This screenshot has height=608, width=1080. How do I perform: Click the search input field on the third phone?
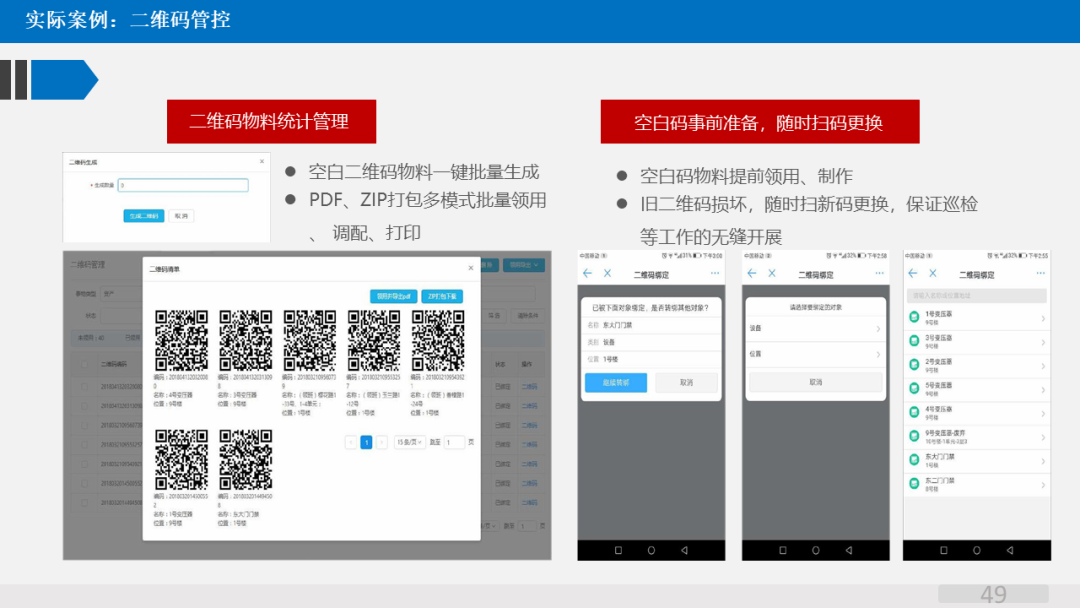click(x=975, y=293)
